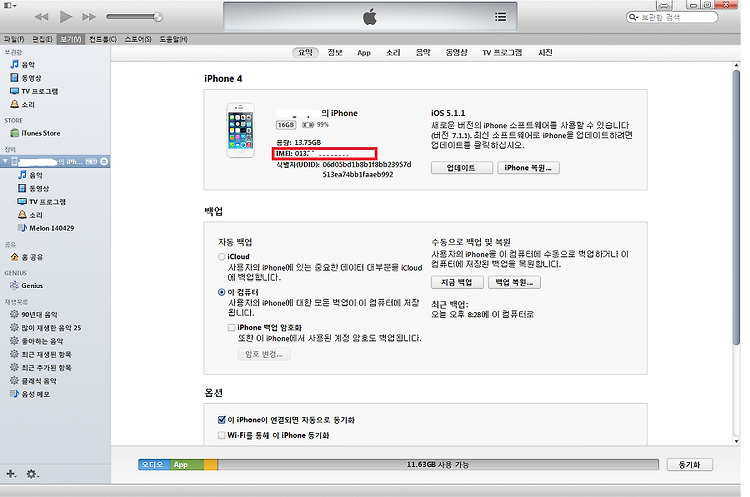
Task: Click the 16GB capacity badge
Action: 286,125
